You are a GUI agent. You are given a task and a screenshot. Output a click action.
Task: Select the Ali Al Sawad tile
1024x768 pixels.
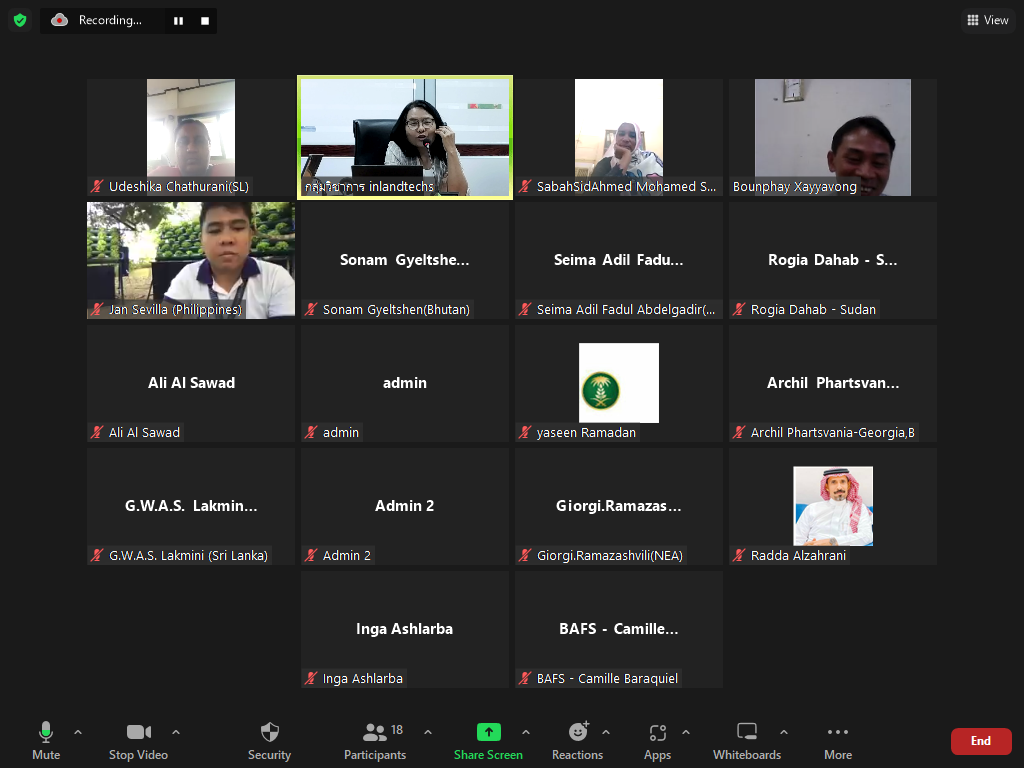coord(191,383)
